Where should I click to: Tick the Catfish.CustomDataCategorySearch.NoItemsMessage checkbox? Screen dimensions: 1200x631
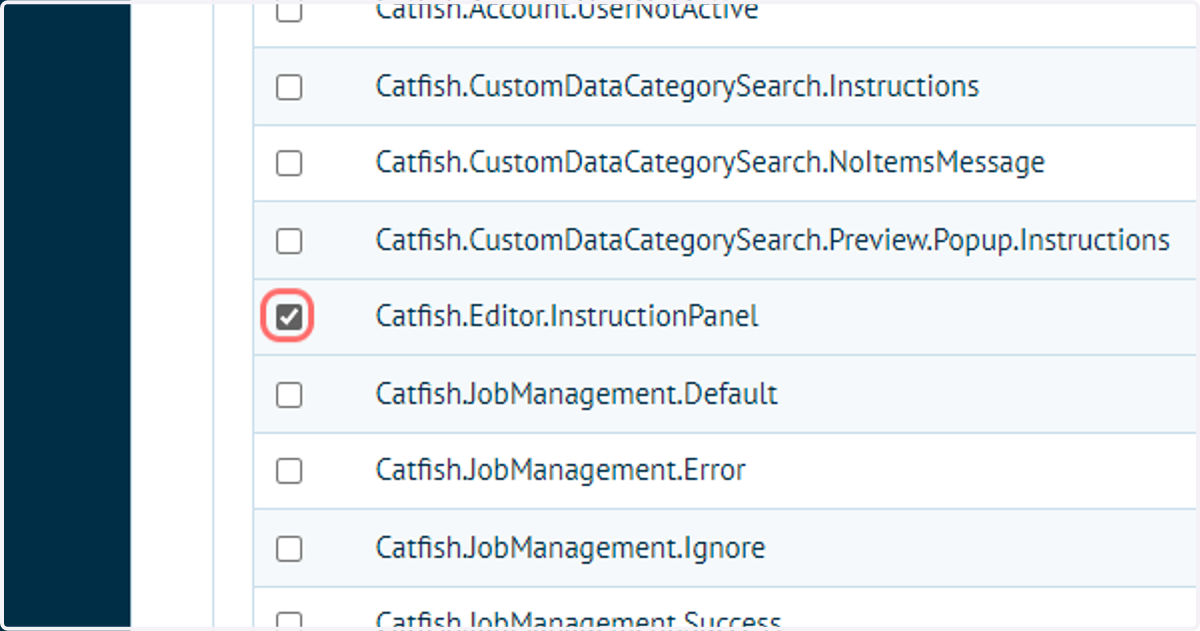tap(289, 163)
